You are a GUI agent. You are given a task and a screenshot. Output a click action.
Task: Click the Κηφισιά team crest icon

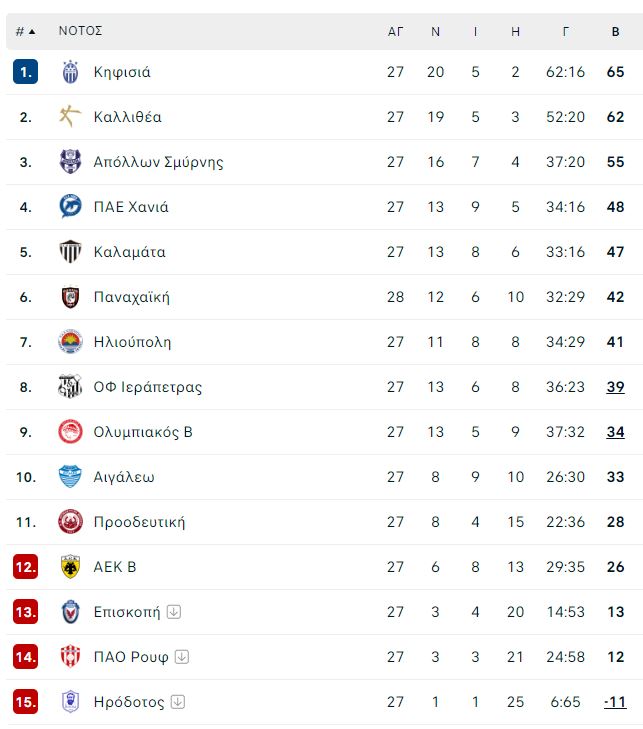coord(70,72)
